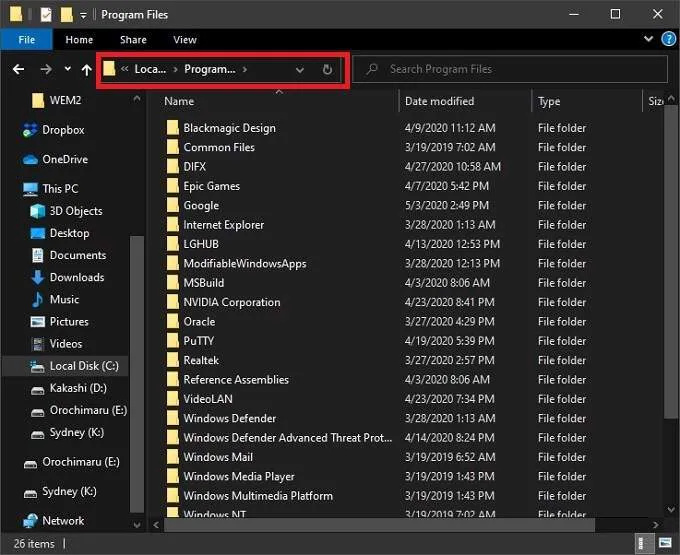Expand the address bar history dropdown

(300, 70)
